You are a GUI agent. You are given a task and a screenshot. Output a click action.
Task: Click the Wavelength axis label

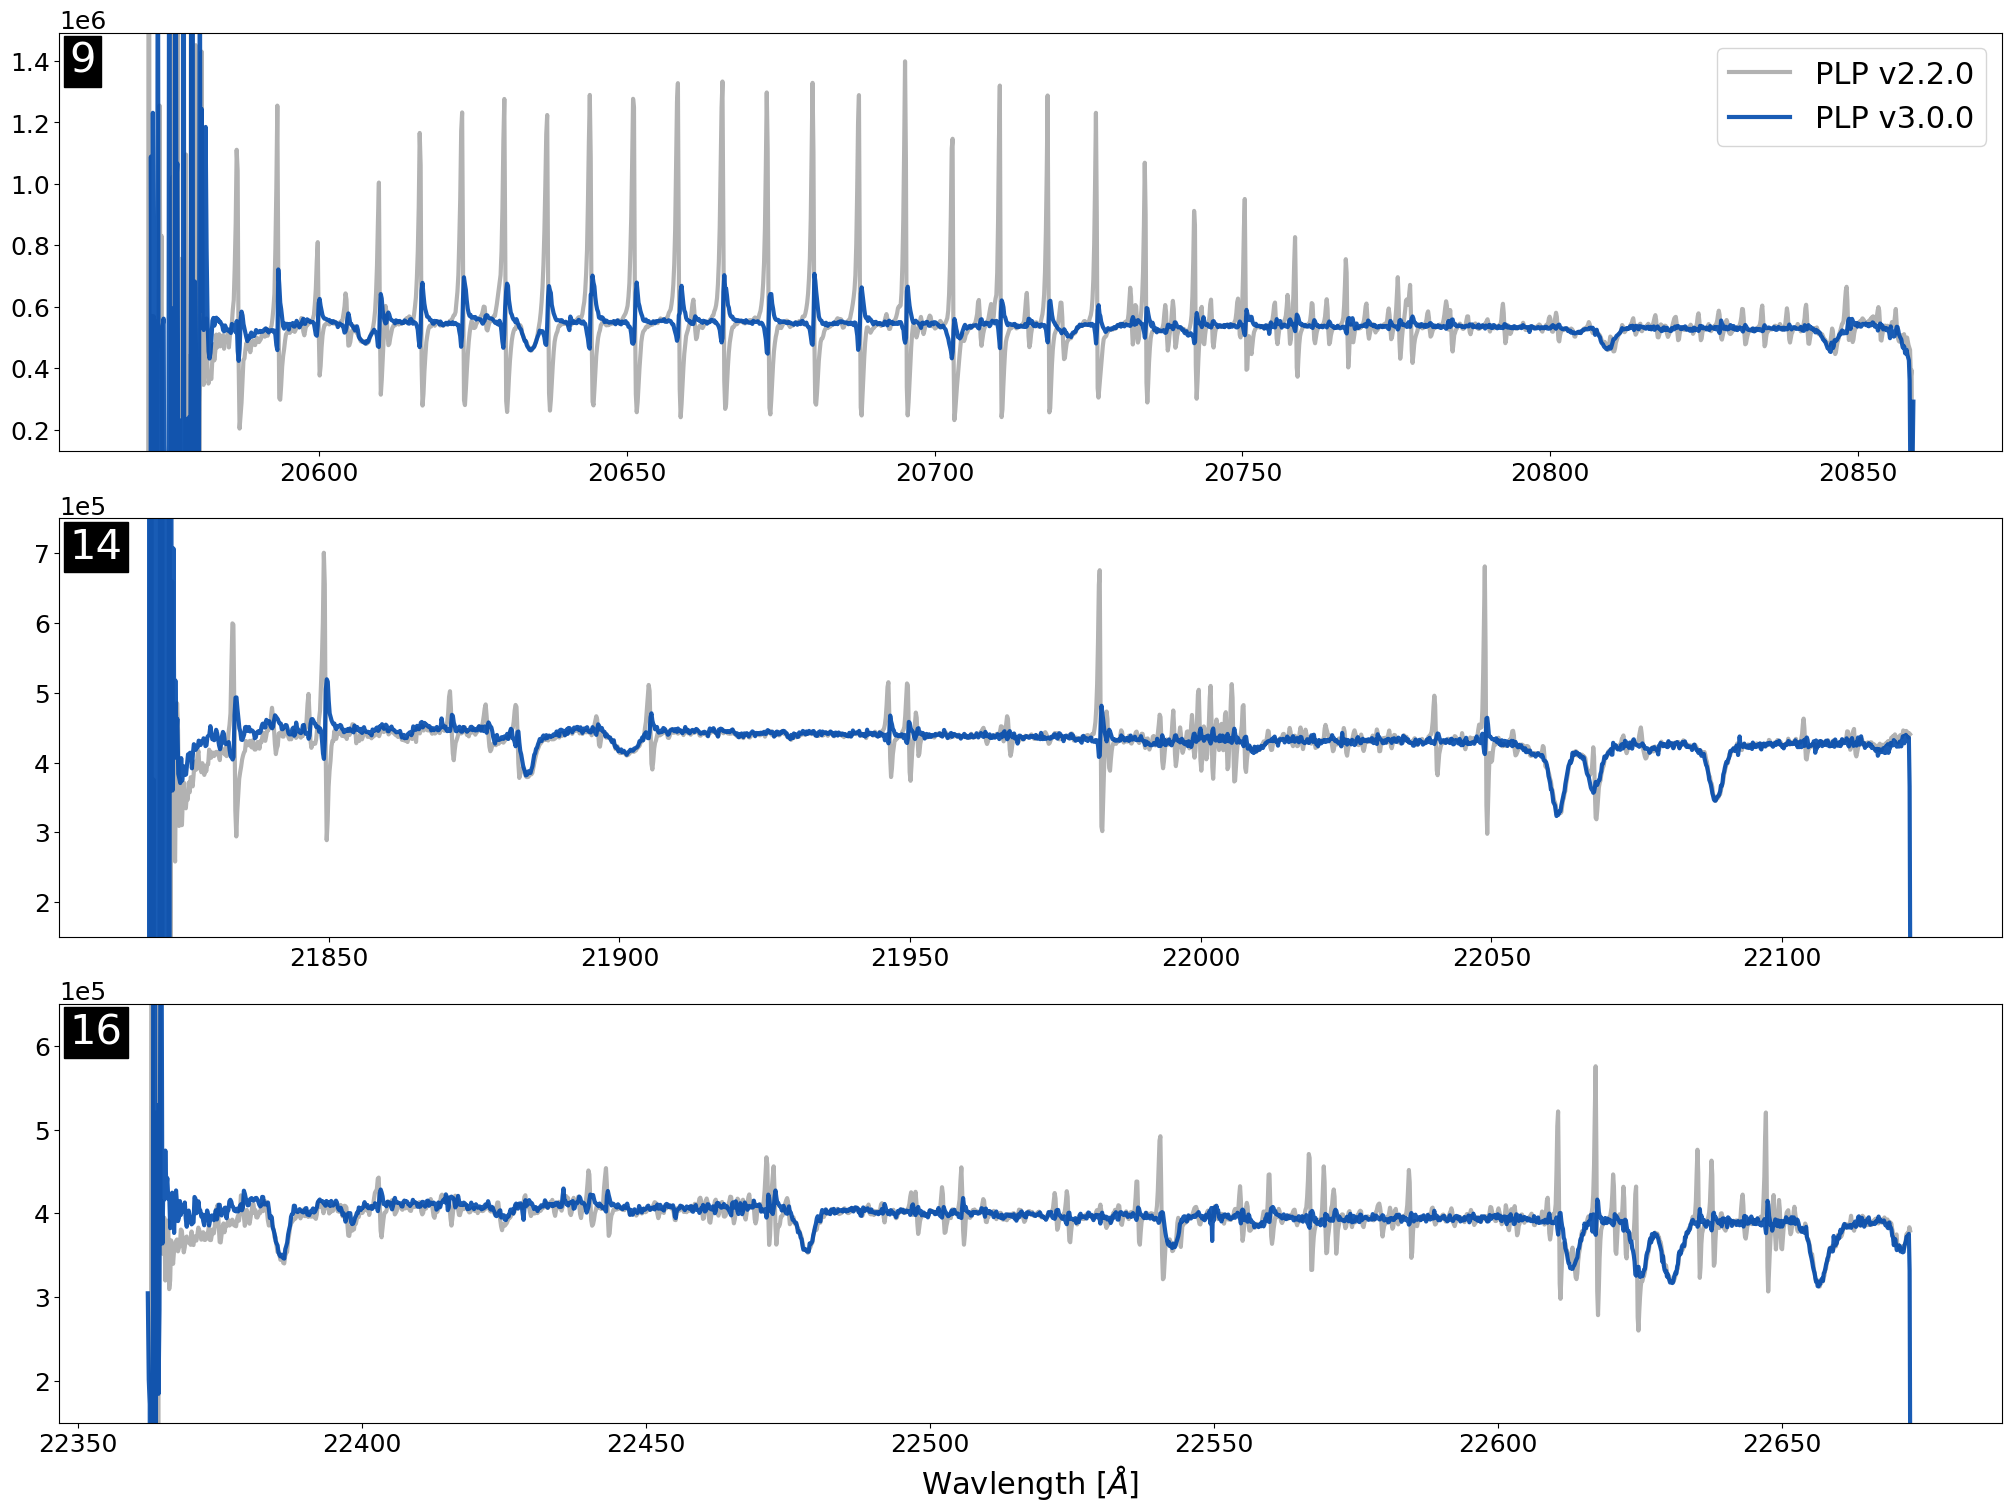click(1030, 1482)
